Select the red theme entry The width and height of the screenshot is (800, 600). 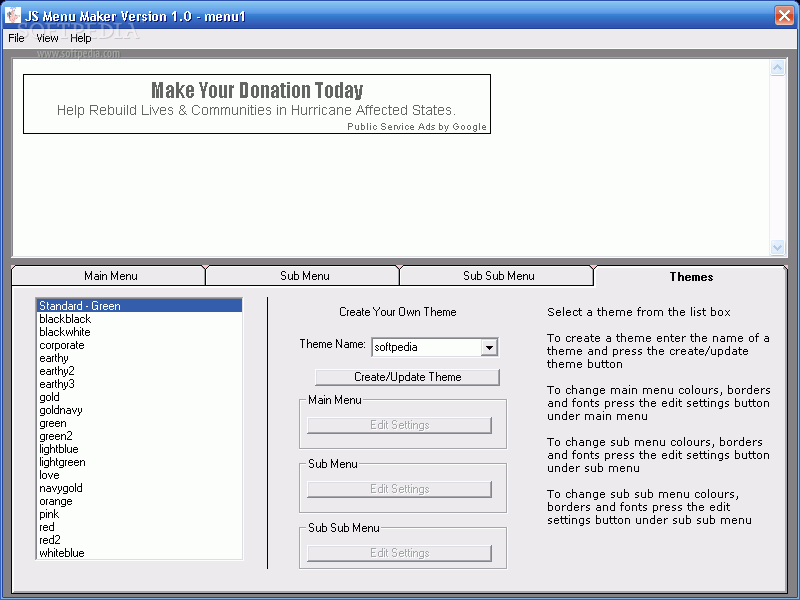coord(140,527)
